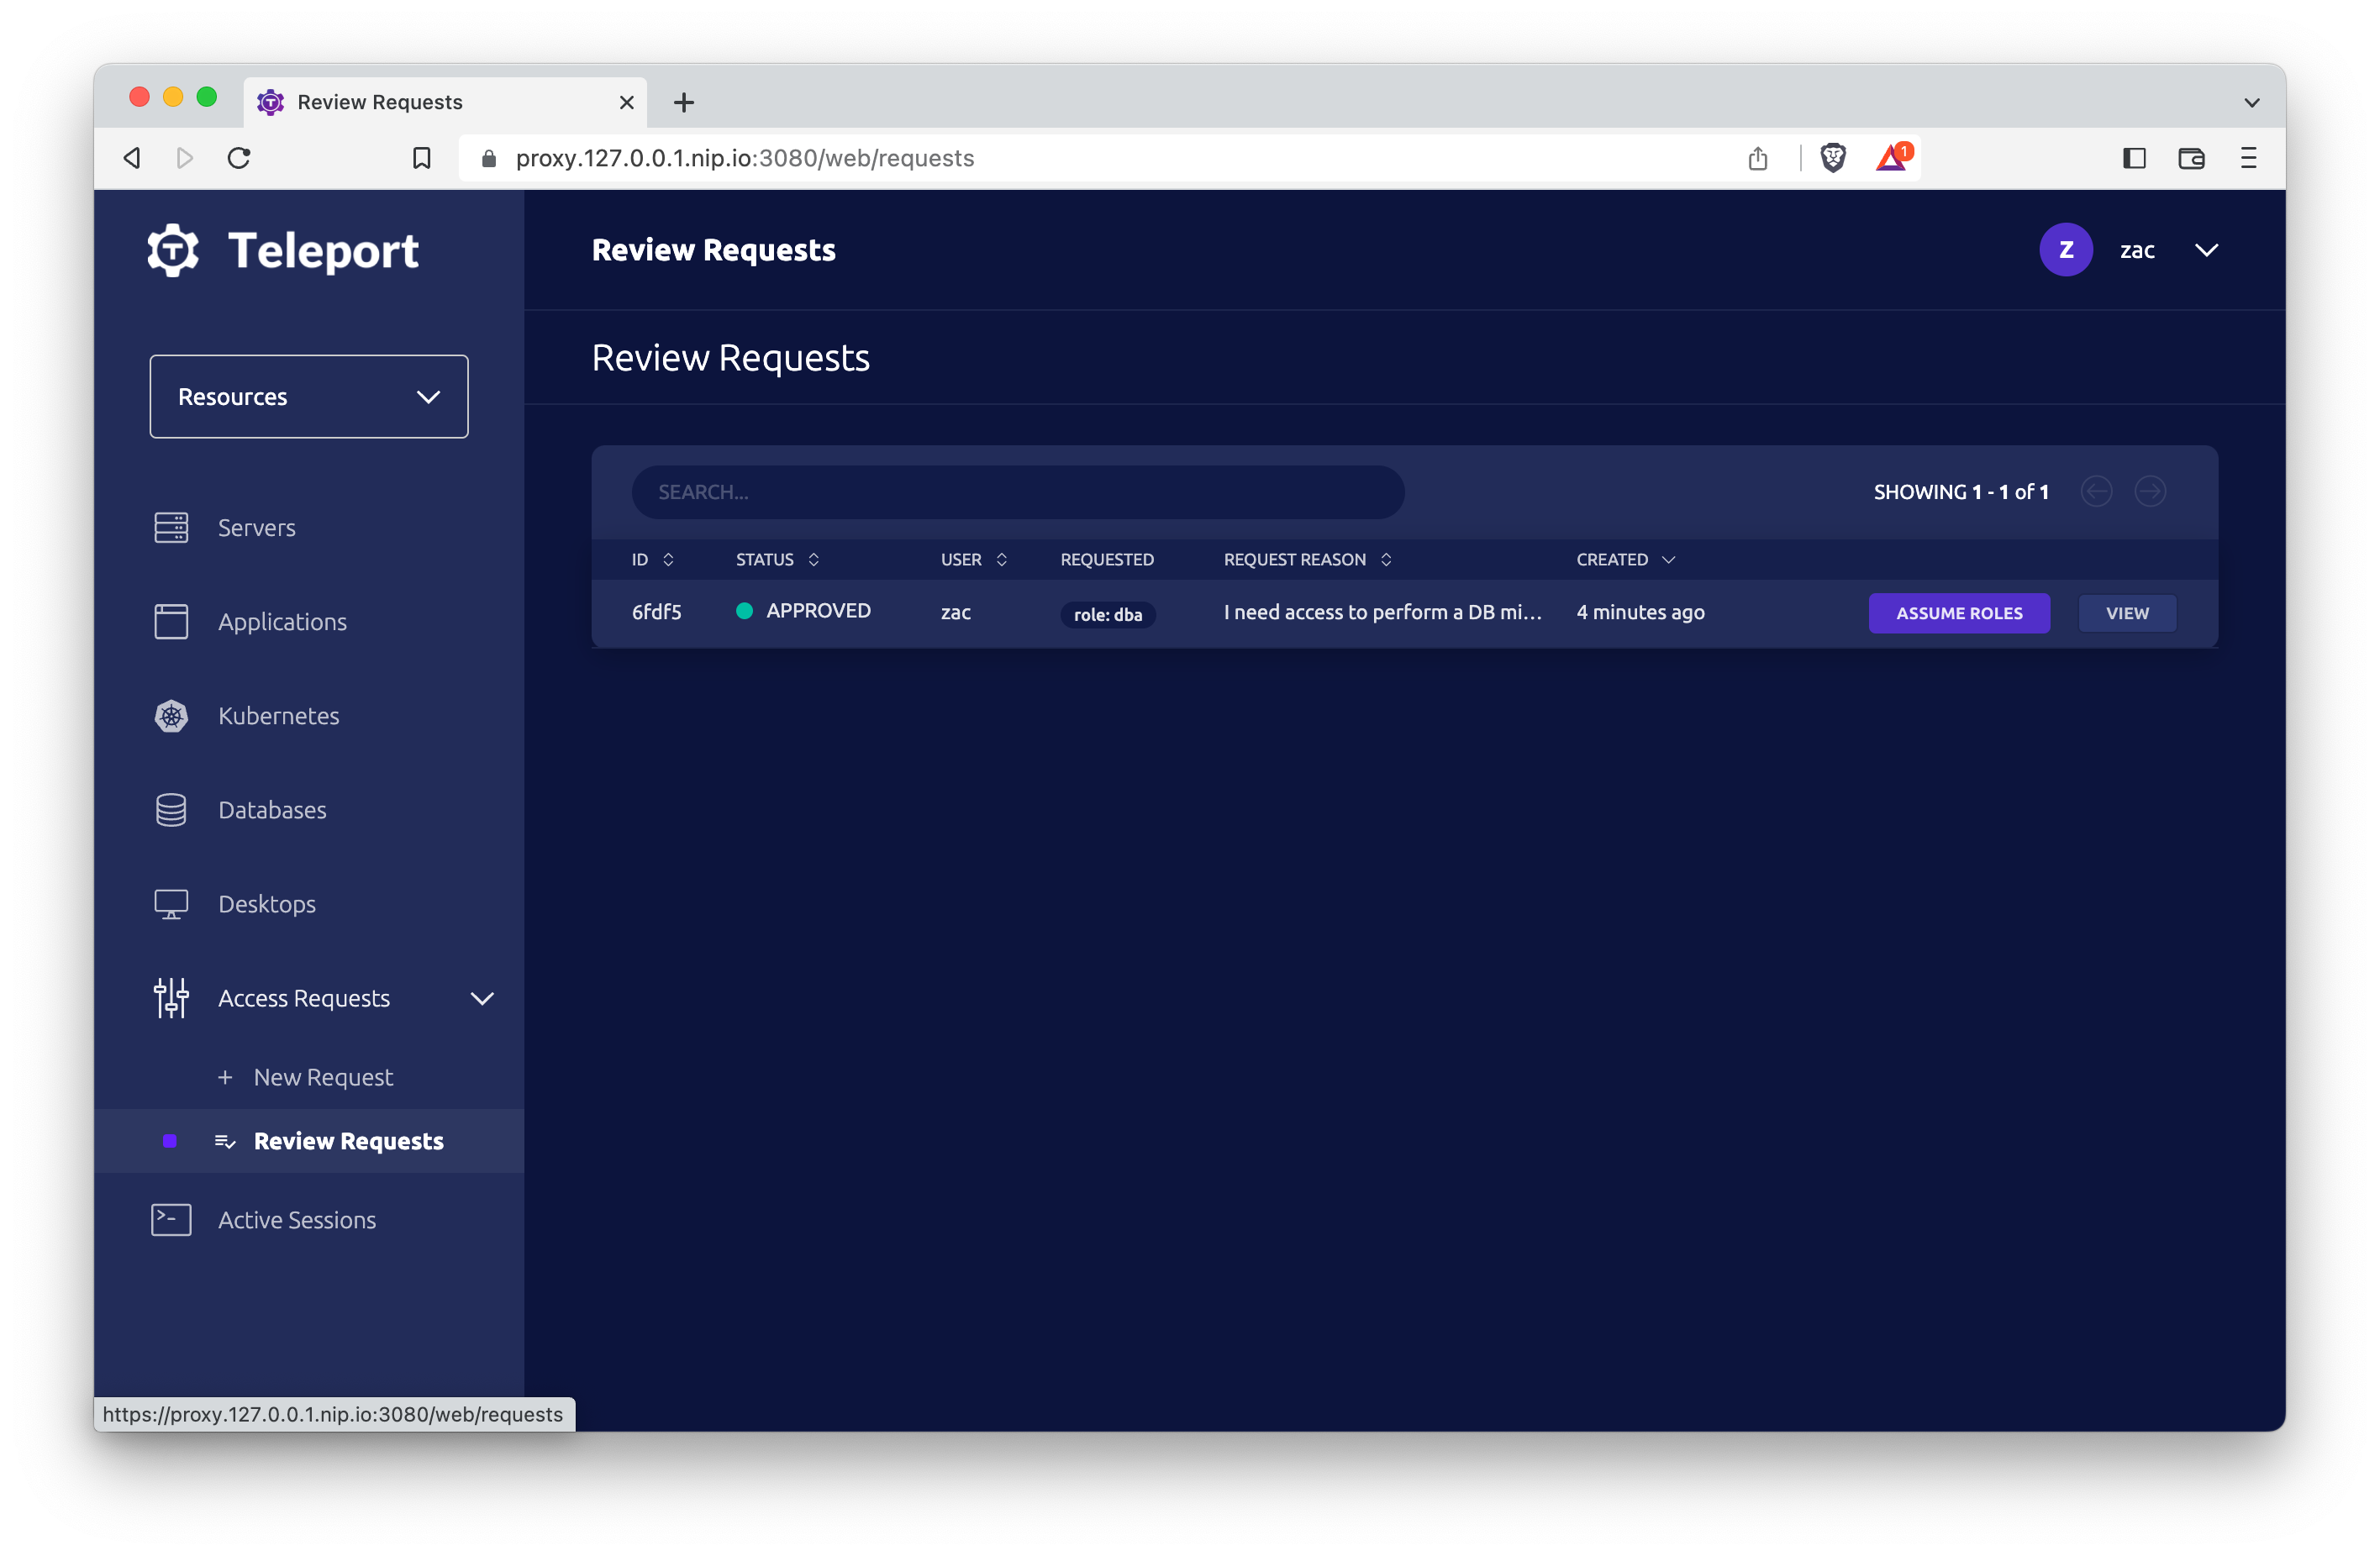The width and height of the screenshot is (2380, 1556).
Task: Bookmark this page icon
Action: coord(421,158)
